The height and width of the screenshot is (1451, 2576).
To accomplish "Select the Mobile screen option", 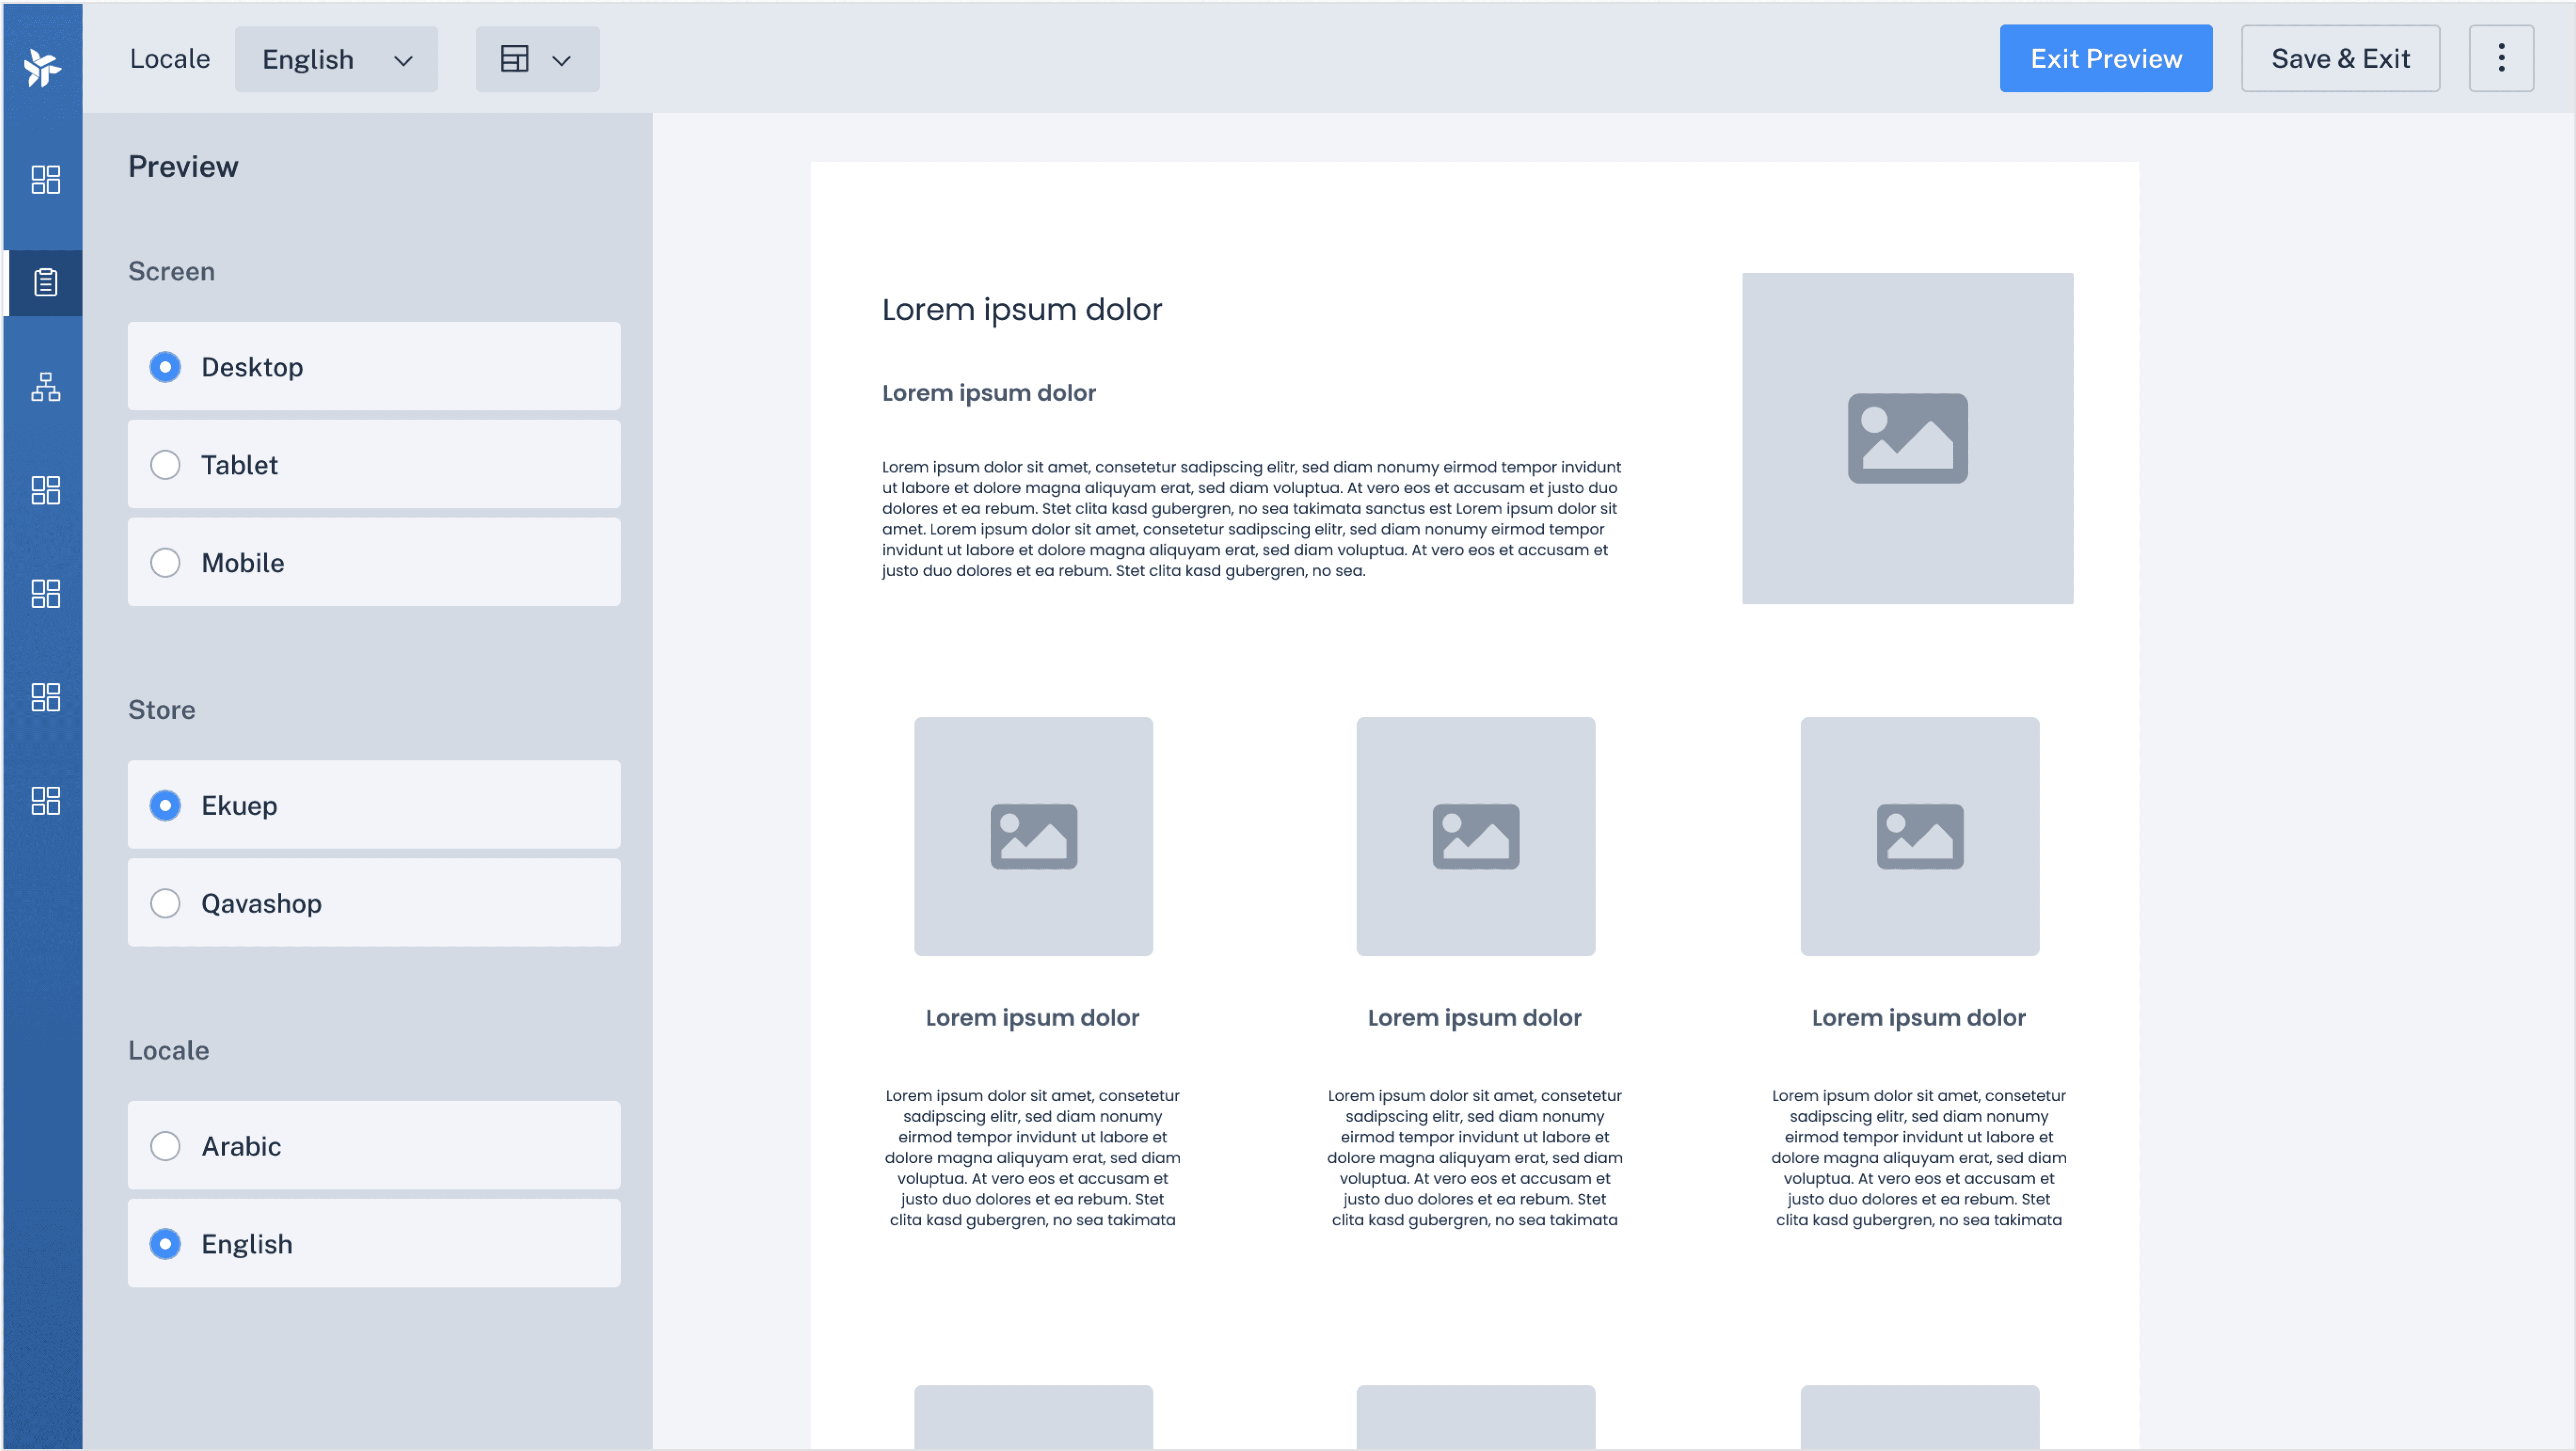I will (x=165, y=563).
